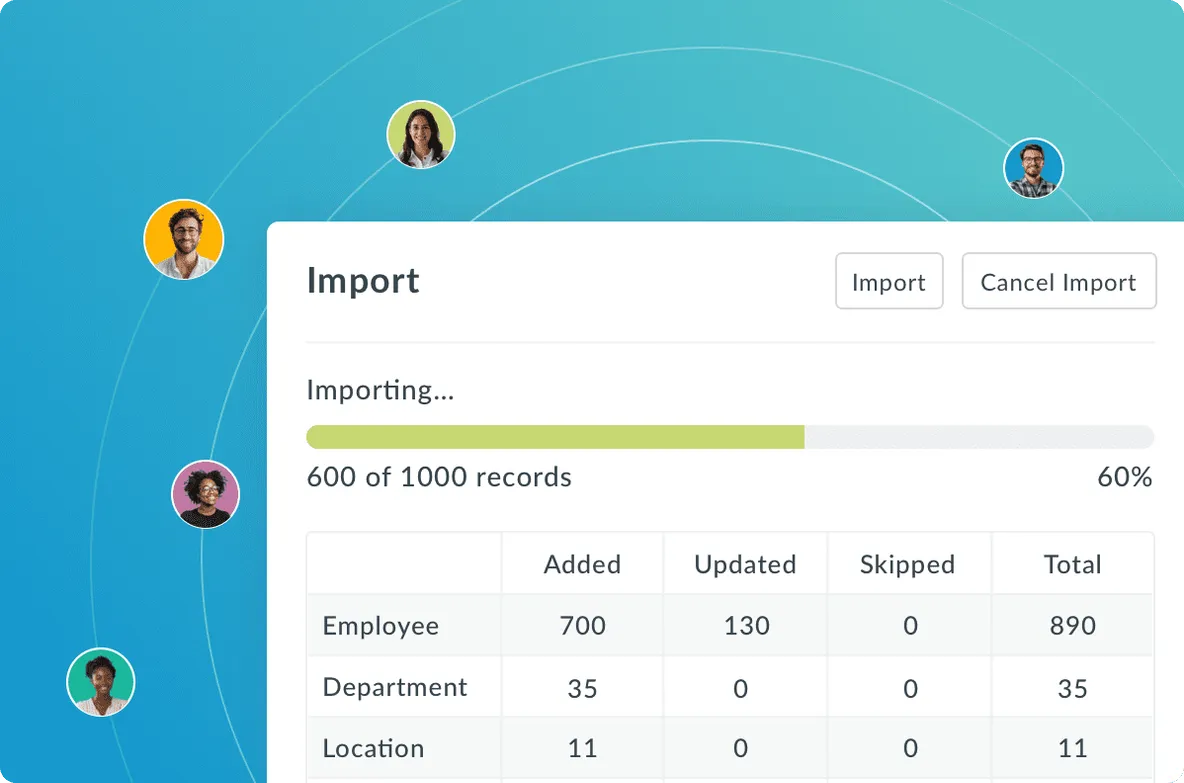Click the 60% progress value
The image size is (1184, 783).
pos(1124,477)
